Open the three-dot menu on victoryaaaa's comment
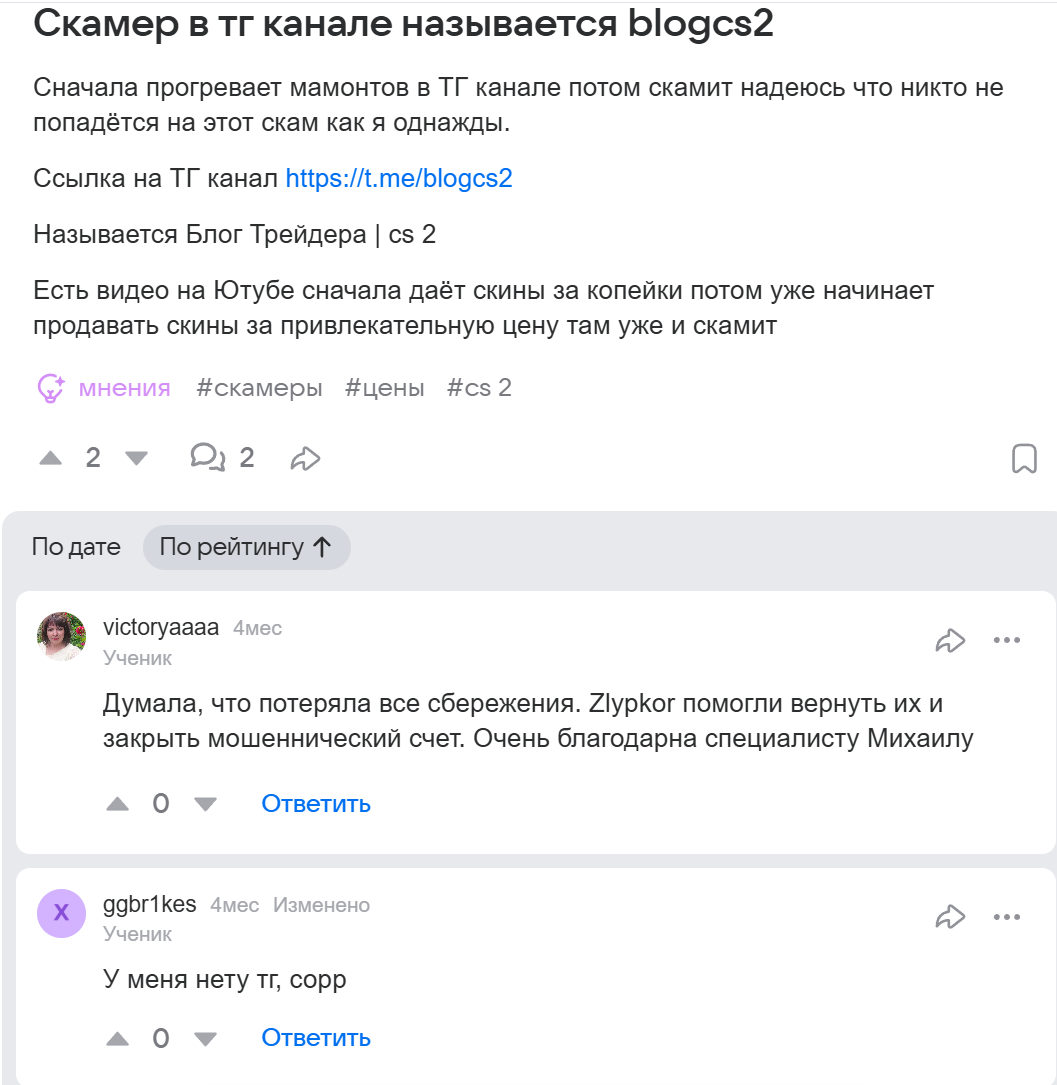 (x=1006, y=640)
